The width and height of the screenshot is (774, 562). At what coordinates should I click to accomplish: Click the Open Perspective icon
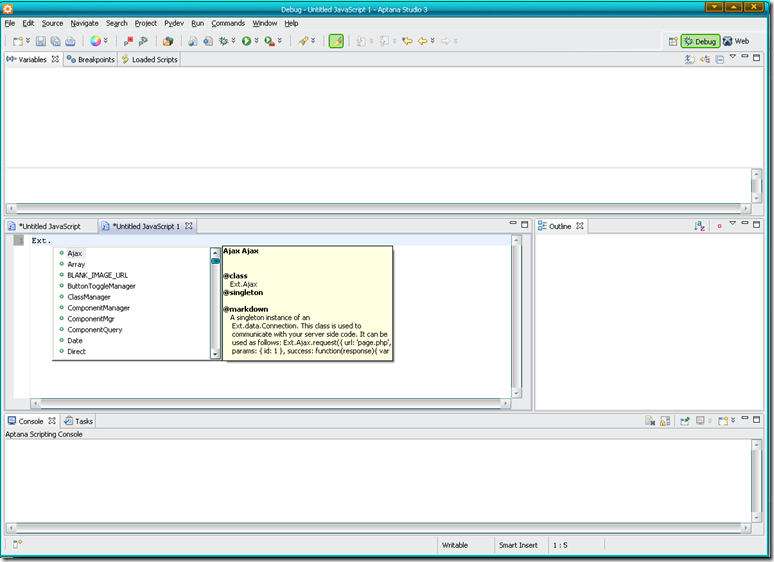click(672, 41)
